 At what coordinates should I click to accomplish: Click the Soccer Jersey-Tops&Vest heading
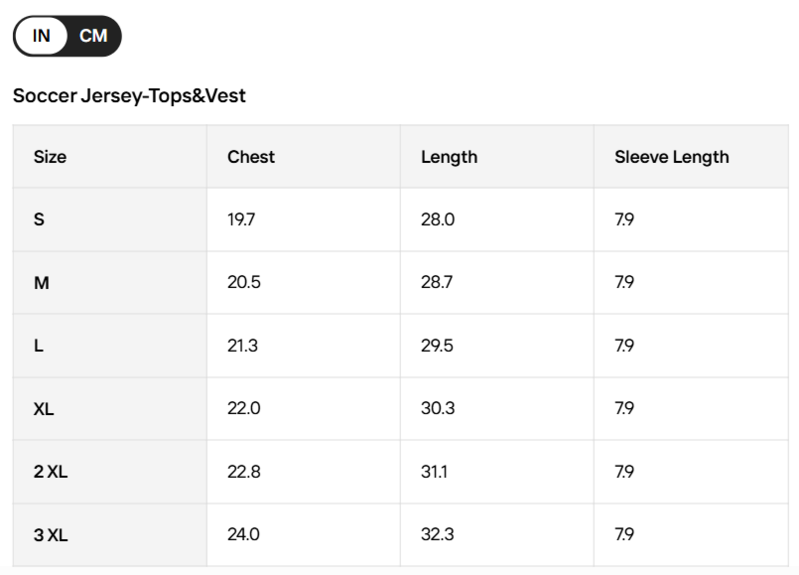[129, 96]
